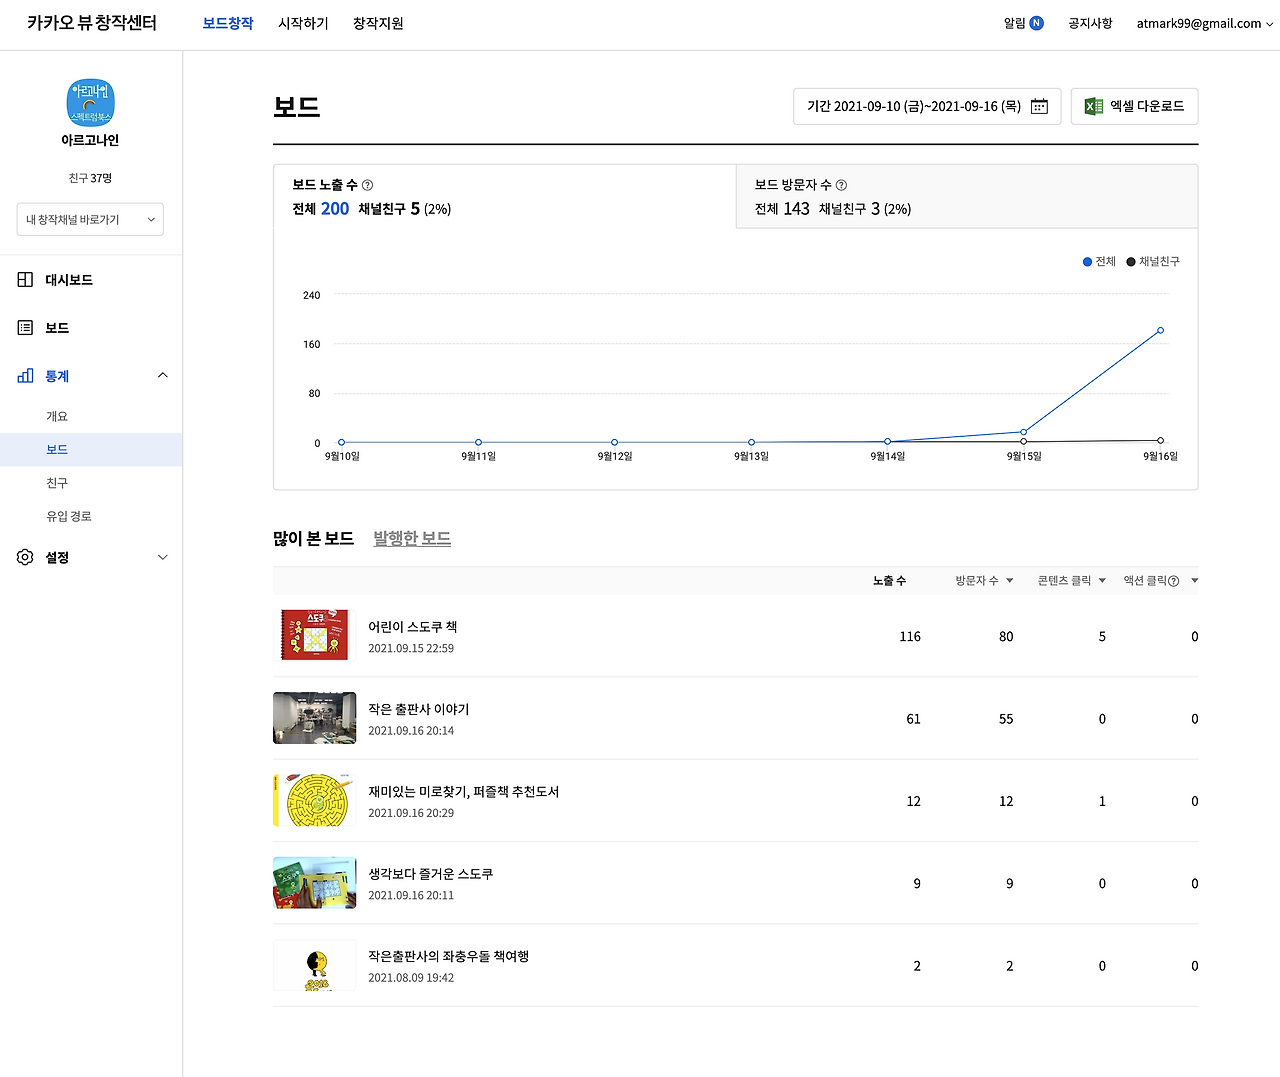Select the 대시보드 grid icon in sidebar
This screenshot has width=1280, height=1077.
click(24, 279)
